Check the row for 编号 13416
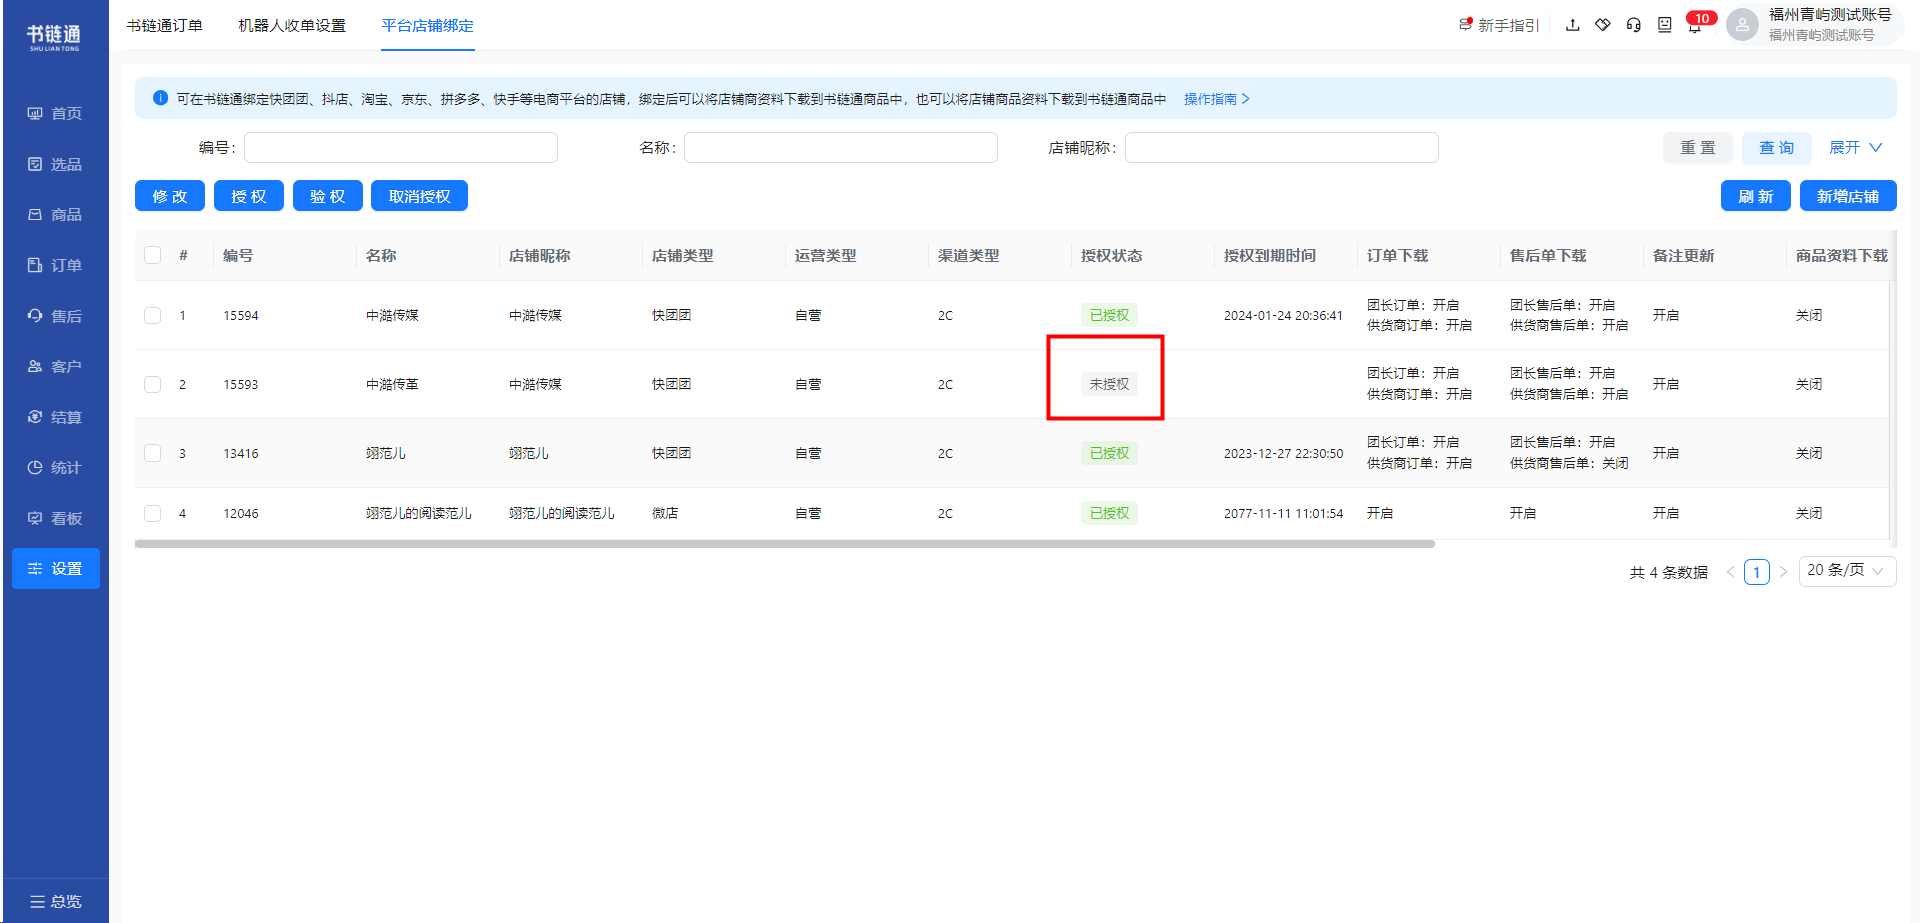 point(152,453)
